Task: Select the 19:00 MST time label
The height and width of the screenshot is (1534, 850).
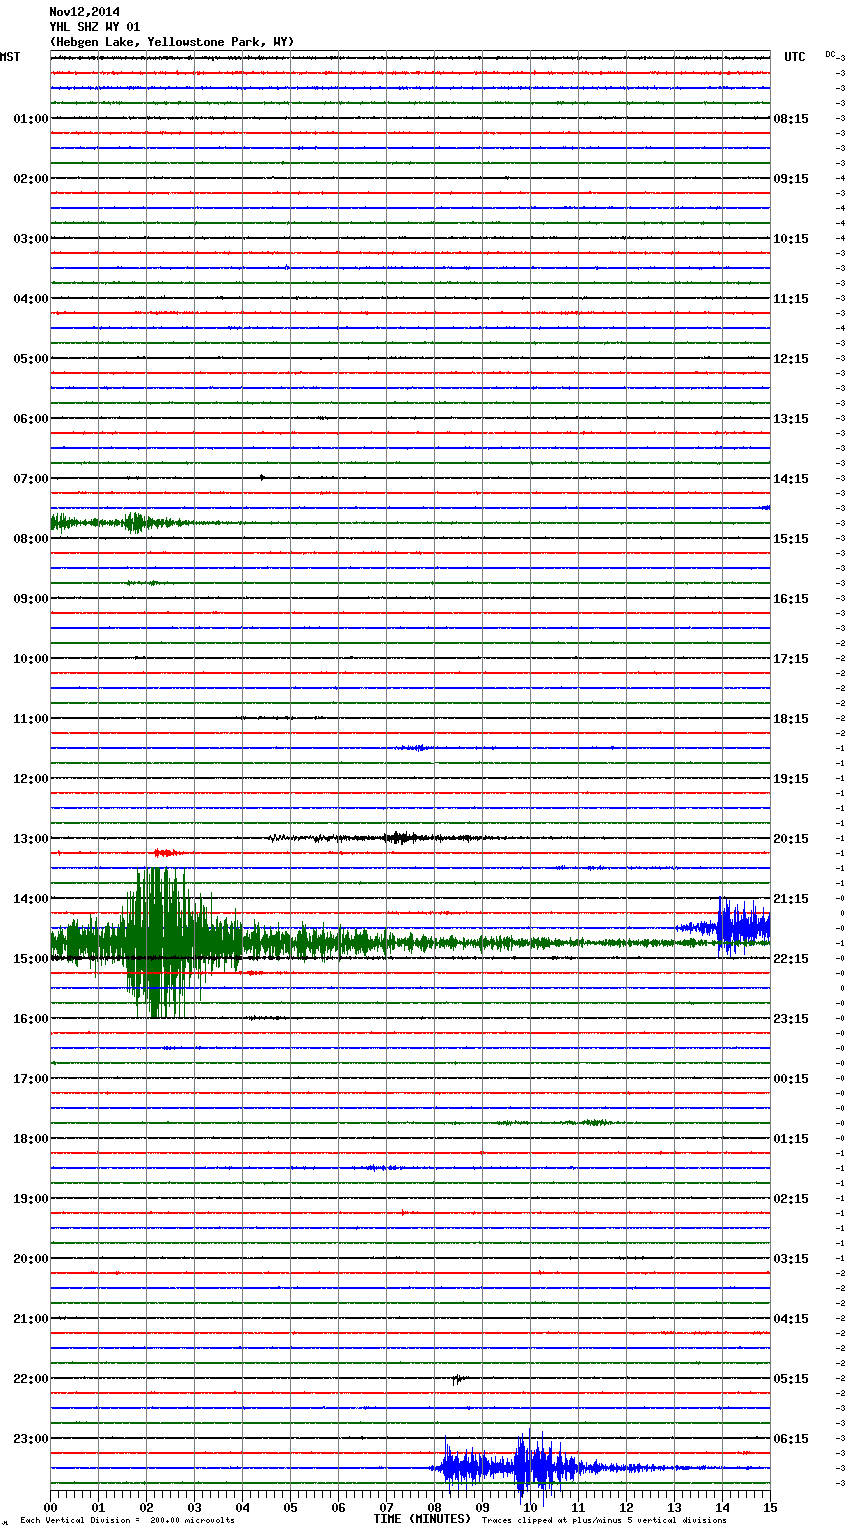Action: pyautogui.click(x=30, y=1199)
